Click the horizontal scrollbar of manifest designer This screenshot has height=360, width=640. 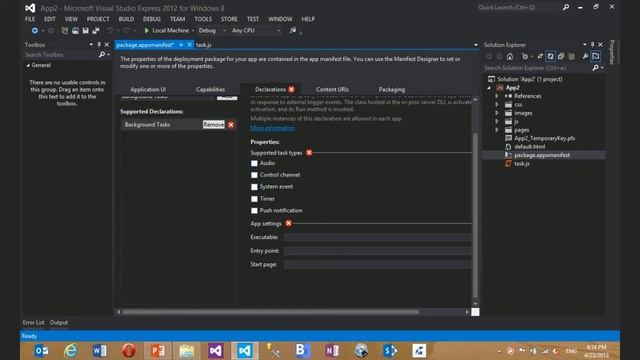(271, 312)
